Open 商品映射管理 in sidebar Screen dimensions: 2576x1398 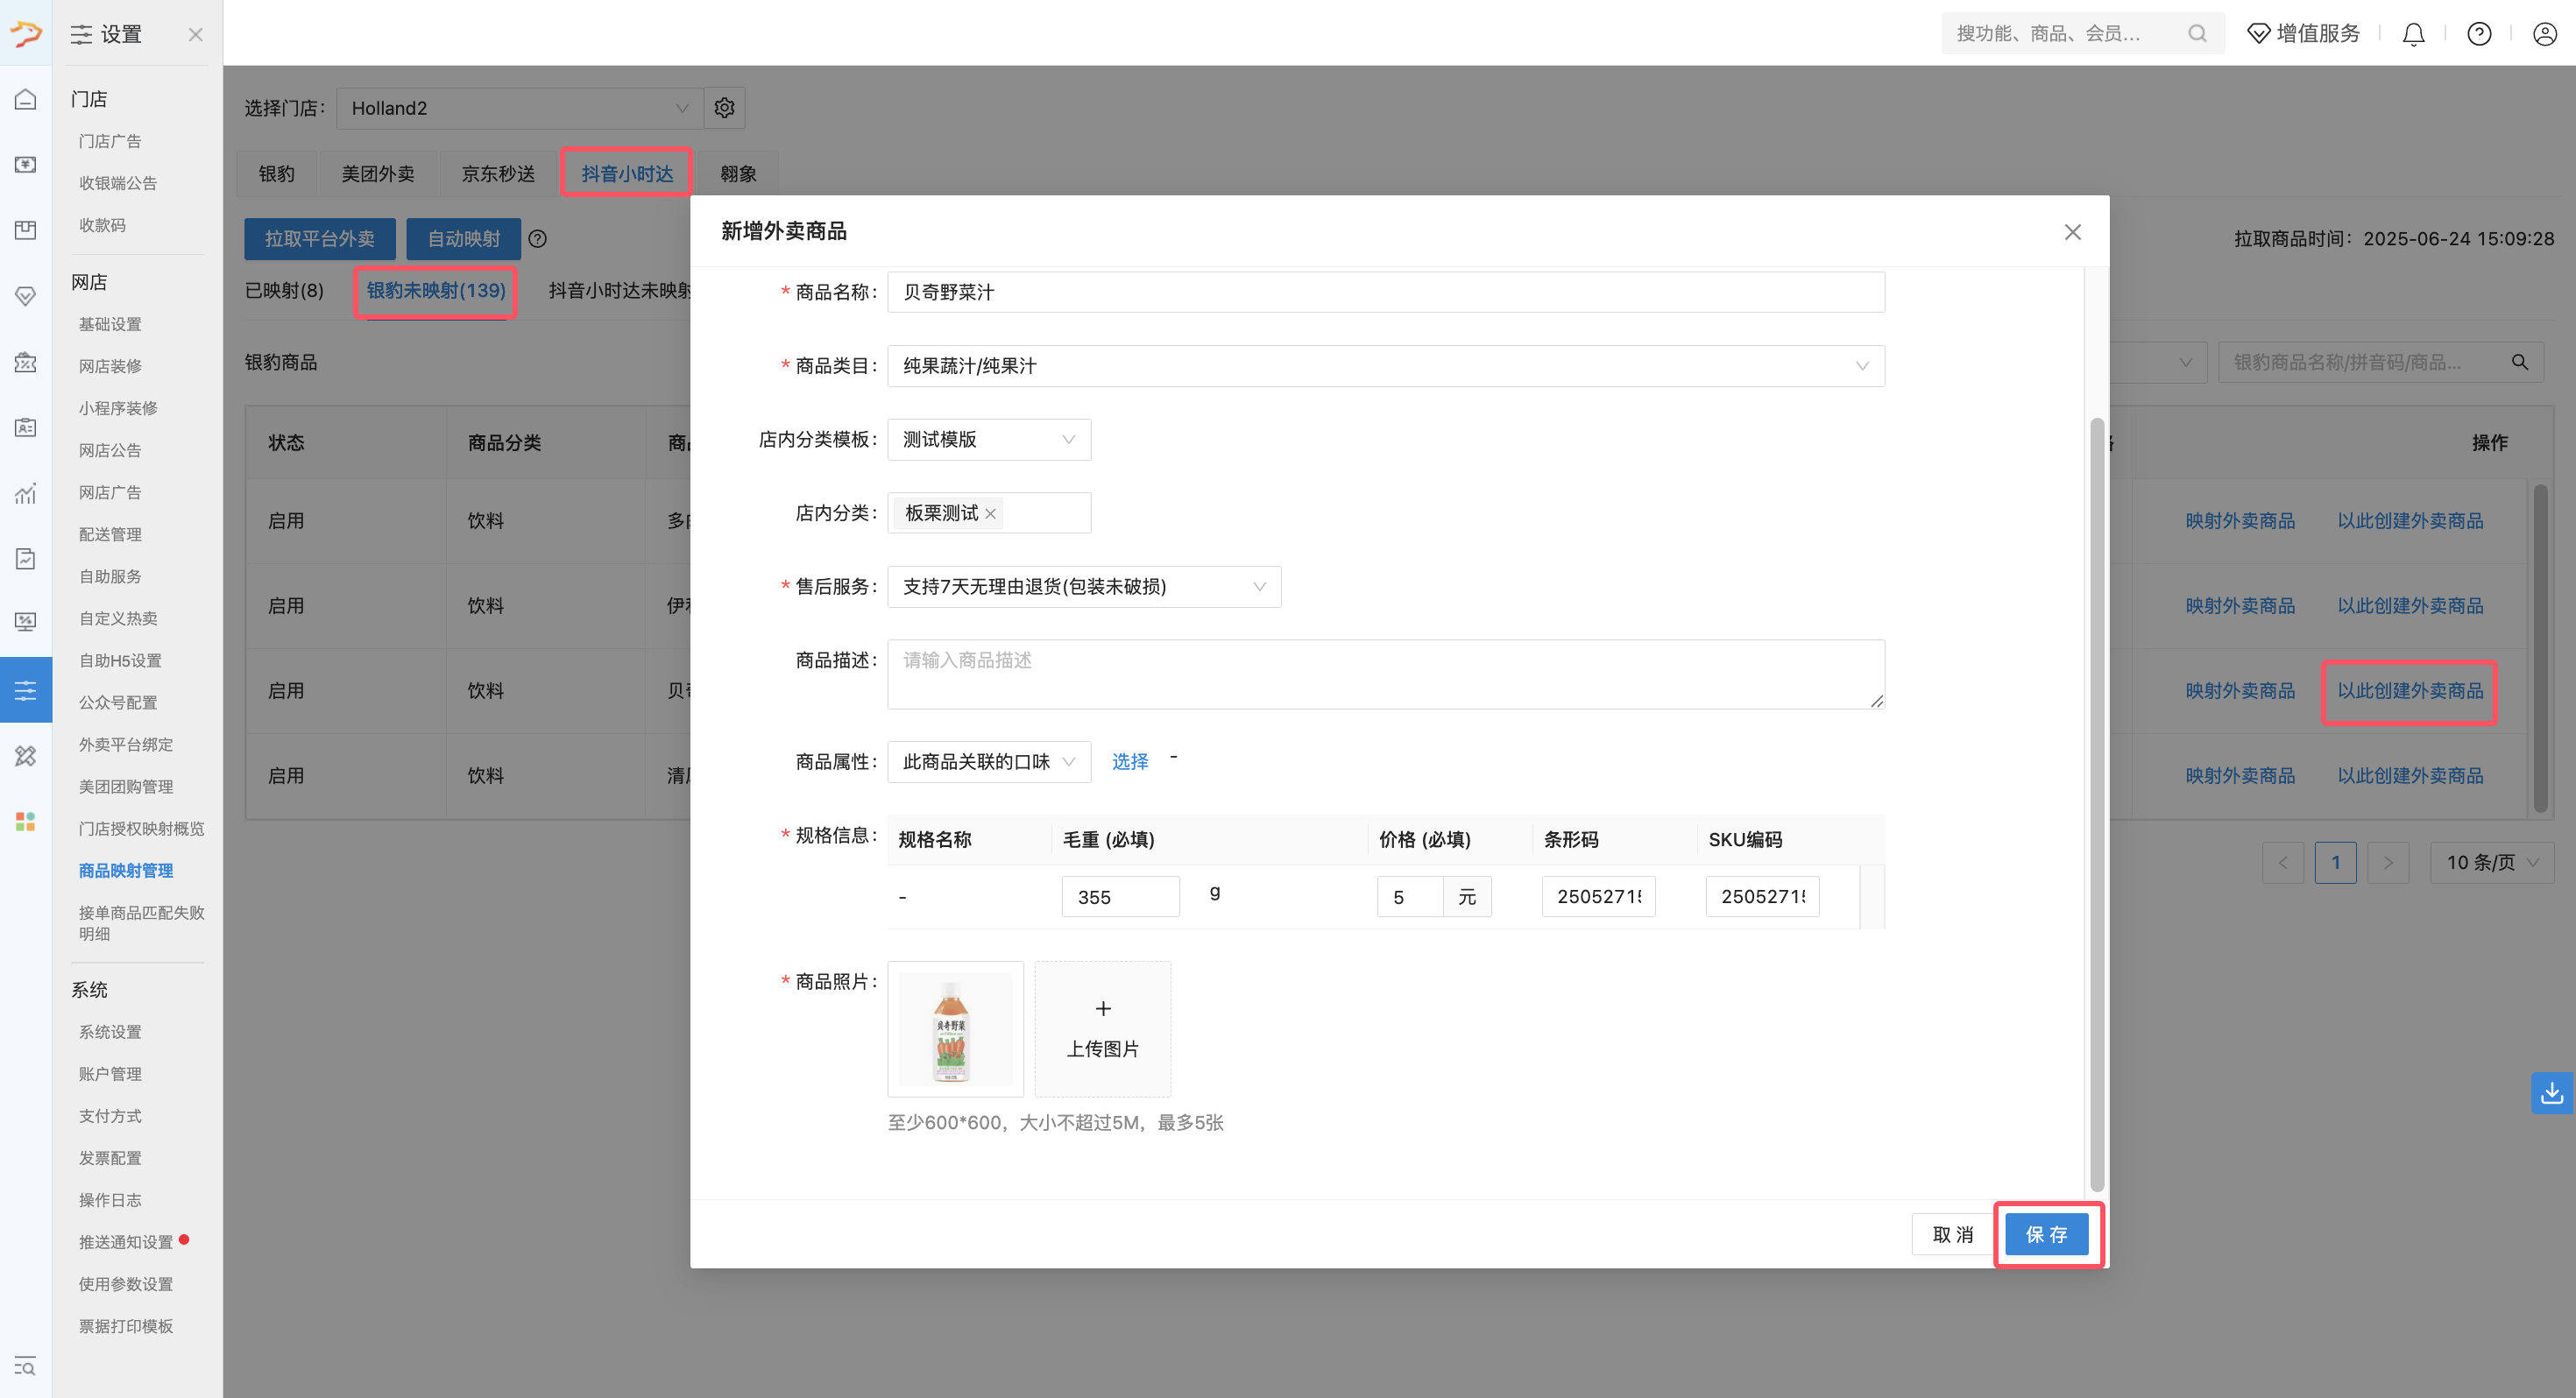pos(126,871)
